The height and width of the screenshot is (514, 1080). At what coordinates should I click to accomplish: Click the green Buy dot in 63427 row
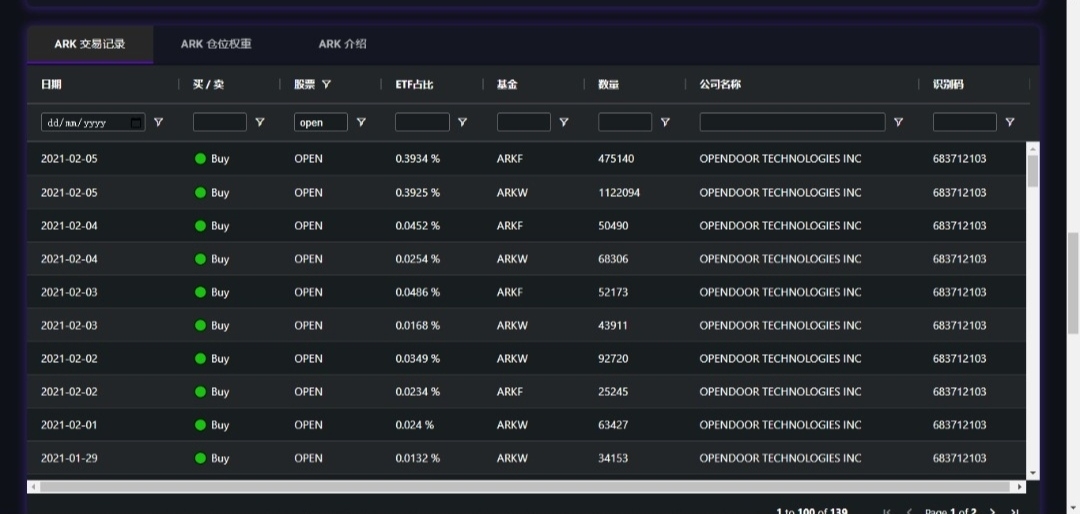[x=200, y=425]
